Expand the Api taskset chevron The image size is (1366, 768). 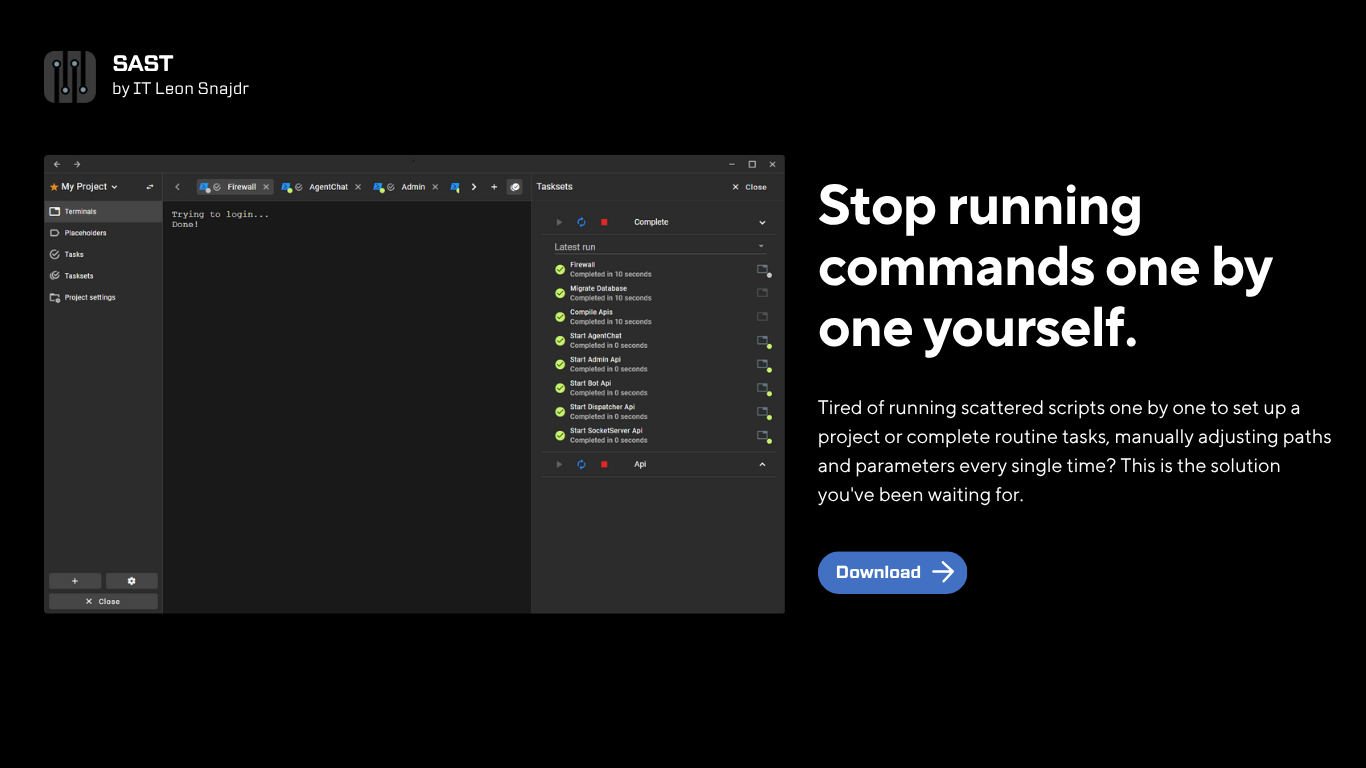click(762, 464)
